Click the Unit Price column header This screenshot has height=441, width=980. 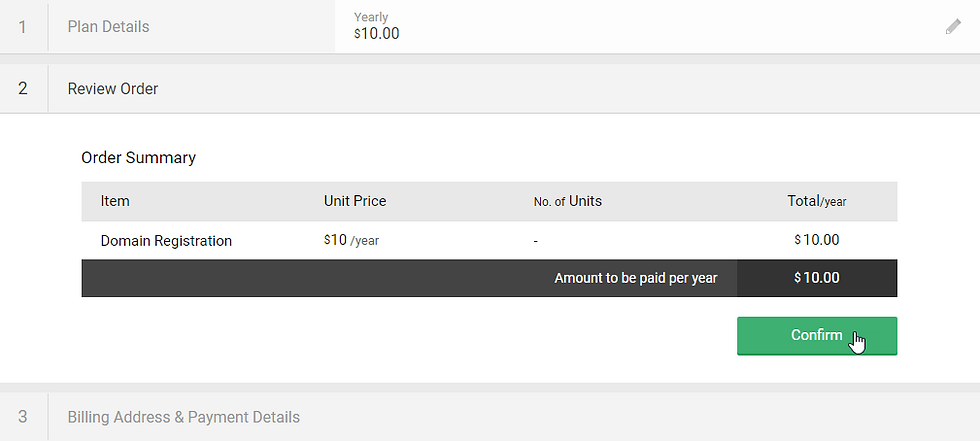click(x=355, y=201)
